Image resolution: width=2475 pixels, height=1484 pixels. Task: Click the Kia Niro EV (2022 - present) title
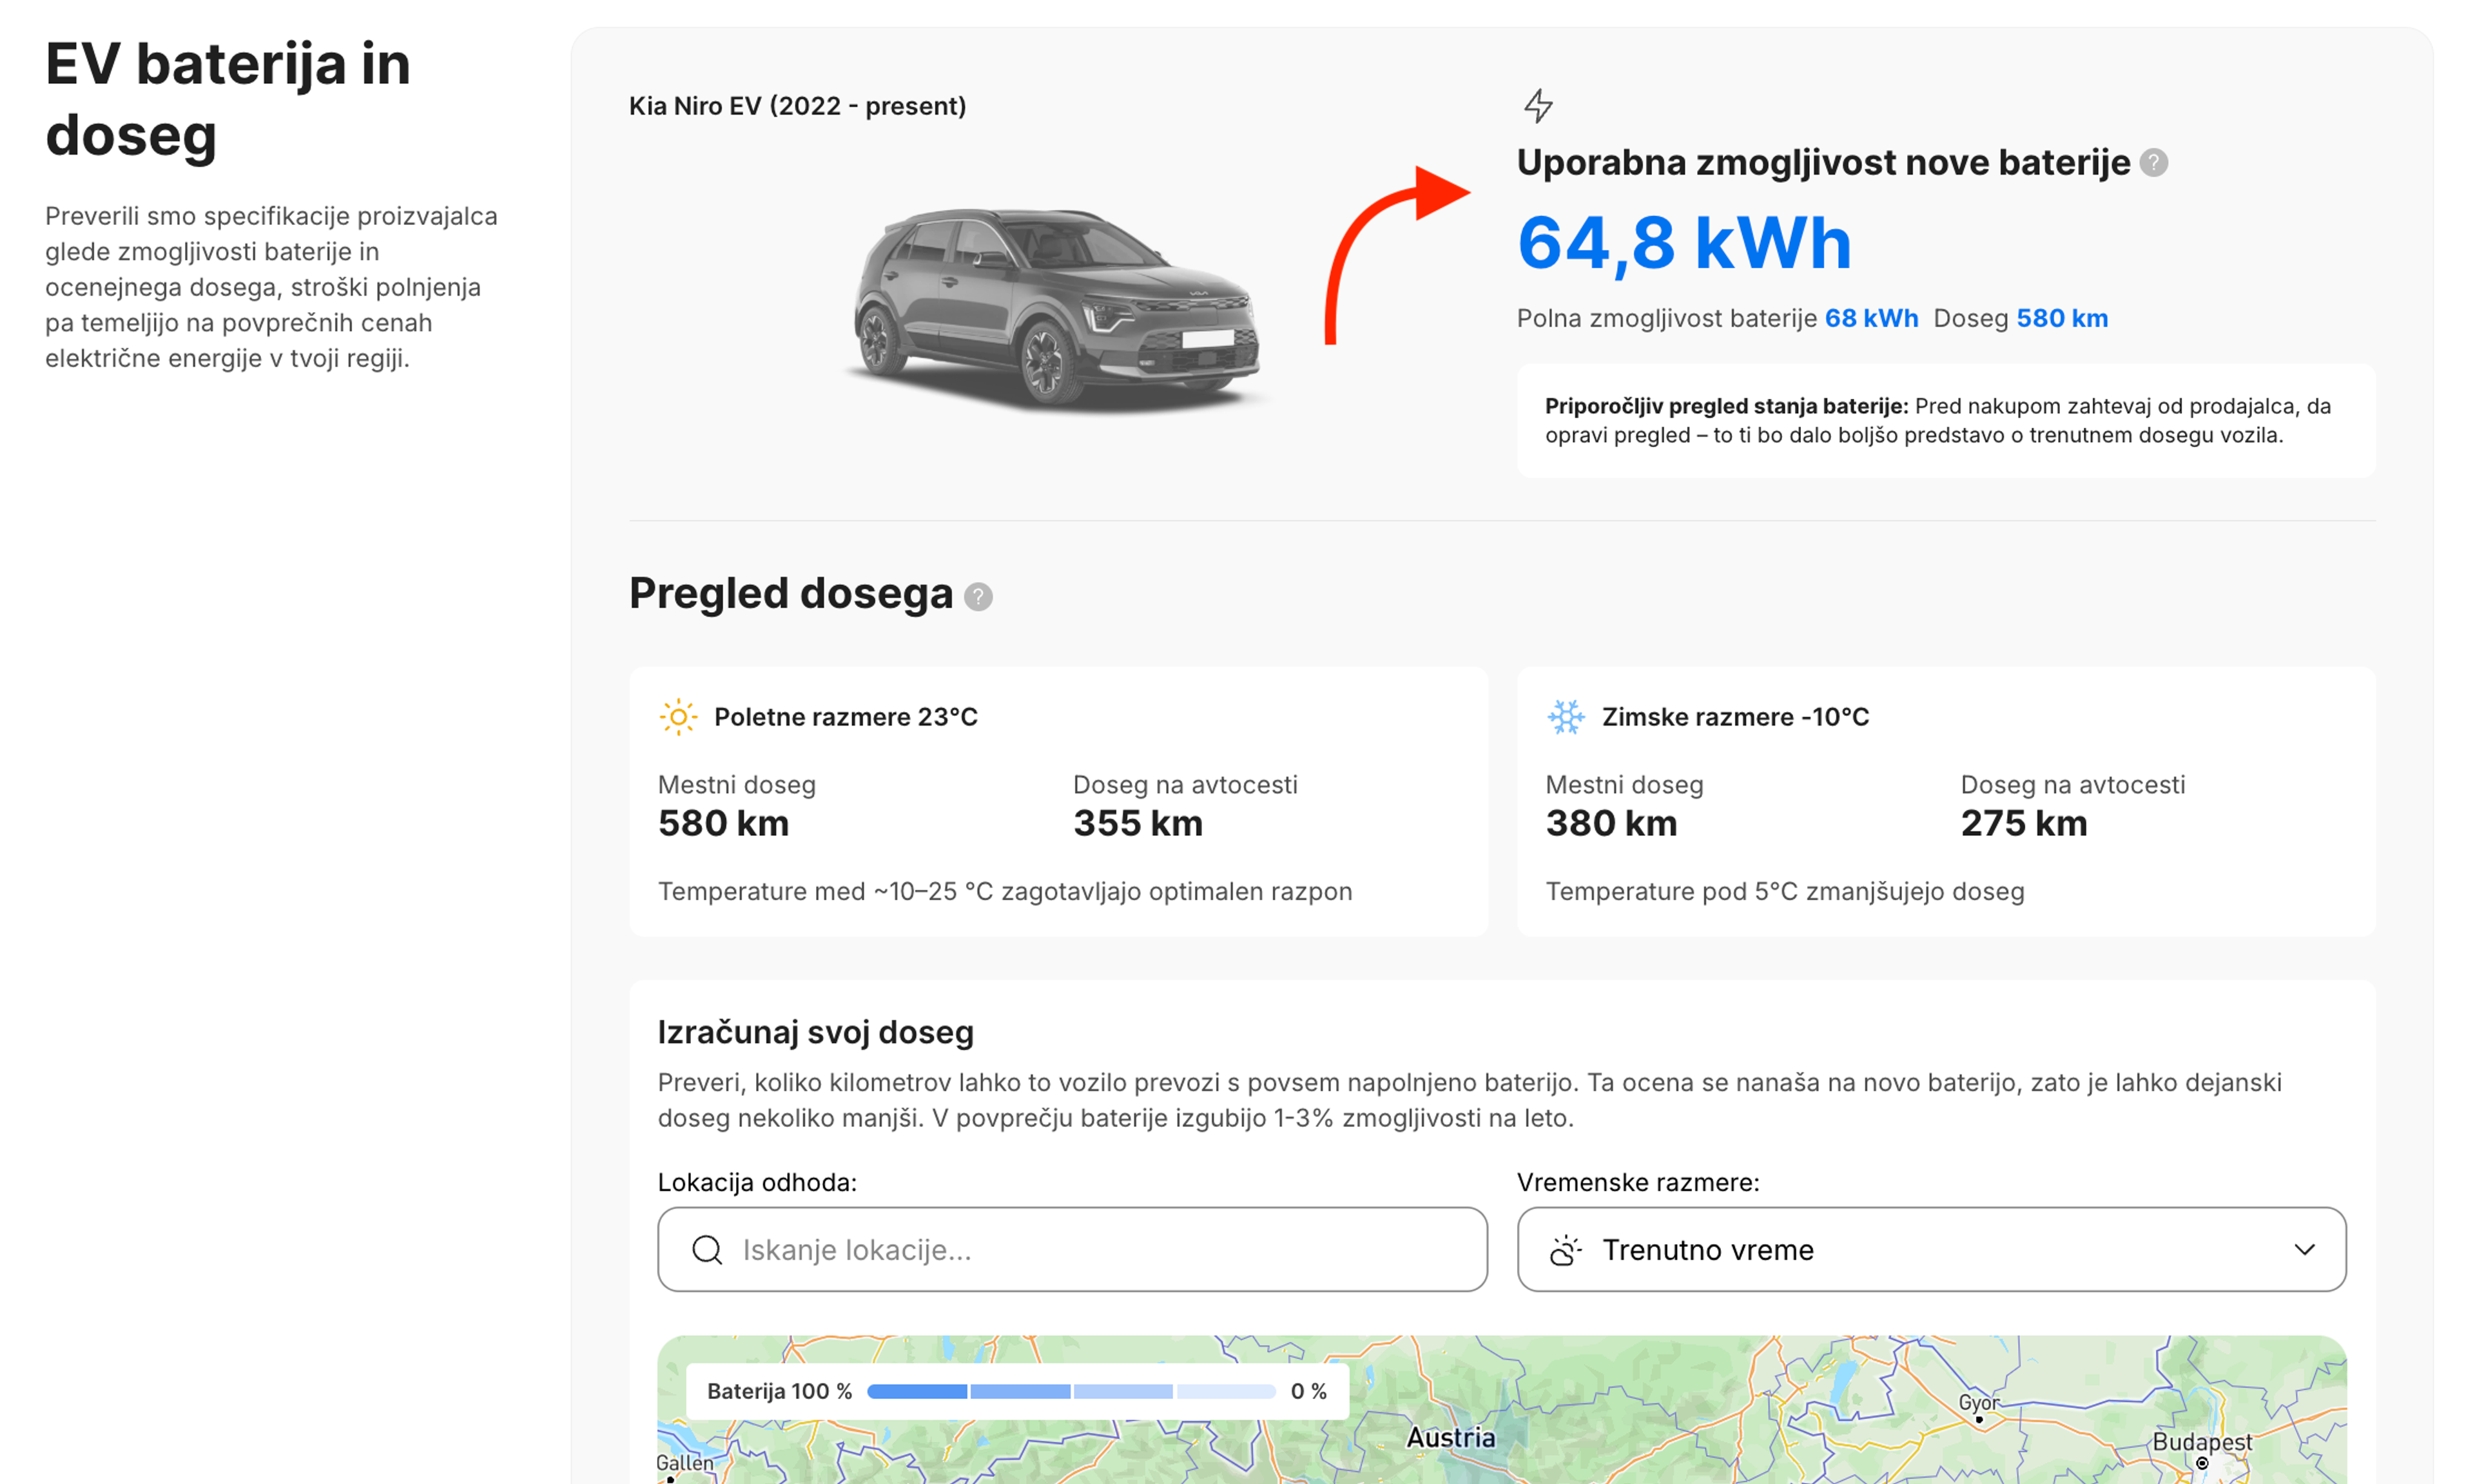coord(797,106)
